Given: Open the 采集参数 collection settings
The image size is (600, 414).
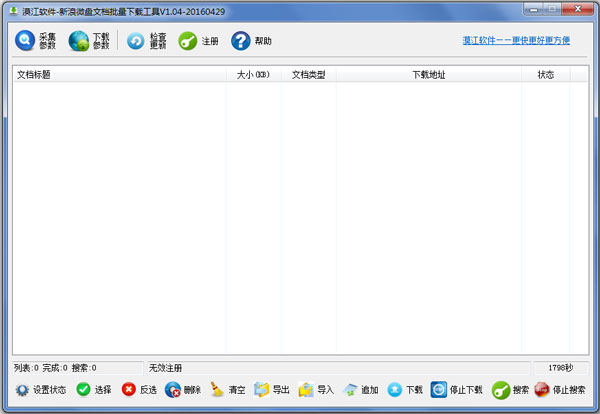Looking at the screenshot, I should (35, 41).
